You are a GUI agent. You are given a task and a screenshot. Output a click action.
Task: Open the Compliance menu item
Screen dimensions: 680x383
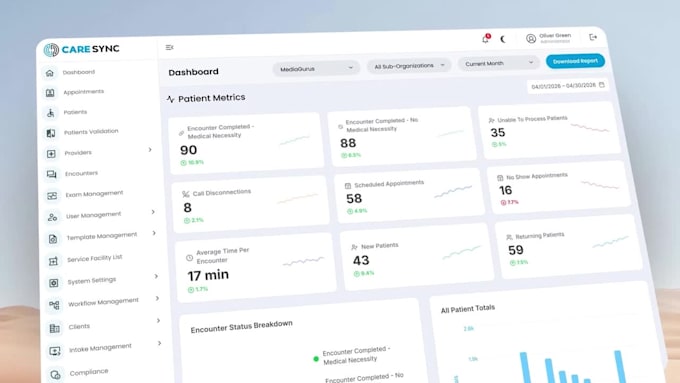[89, 372]
